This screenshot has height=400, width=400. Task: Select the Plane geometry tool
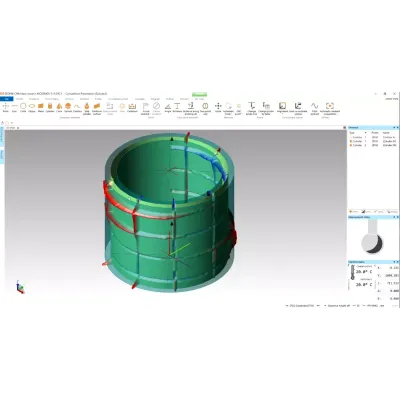pyautogui.click(x=41, y=107)
